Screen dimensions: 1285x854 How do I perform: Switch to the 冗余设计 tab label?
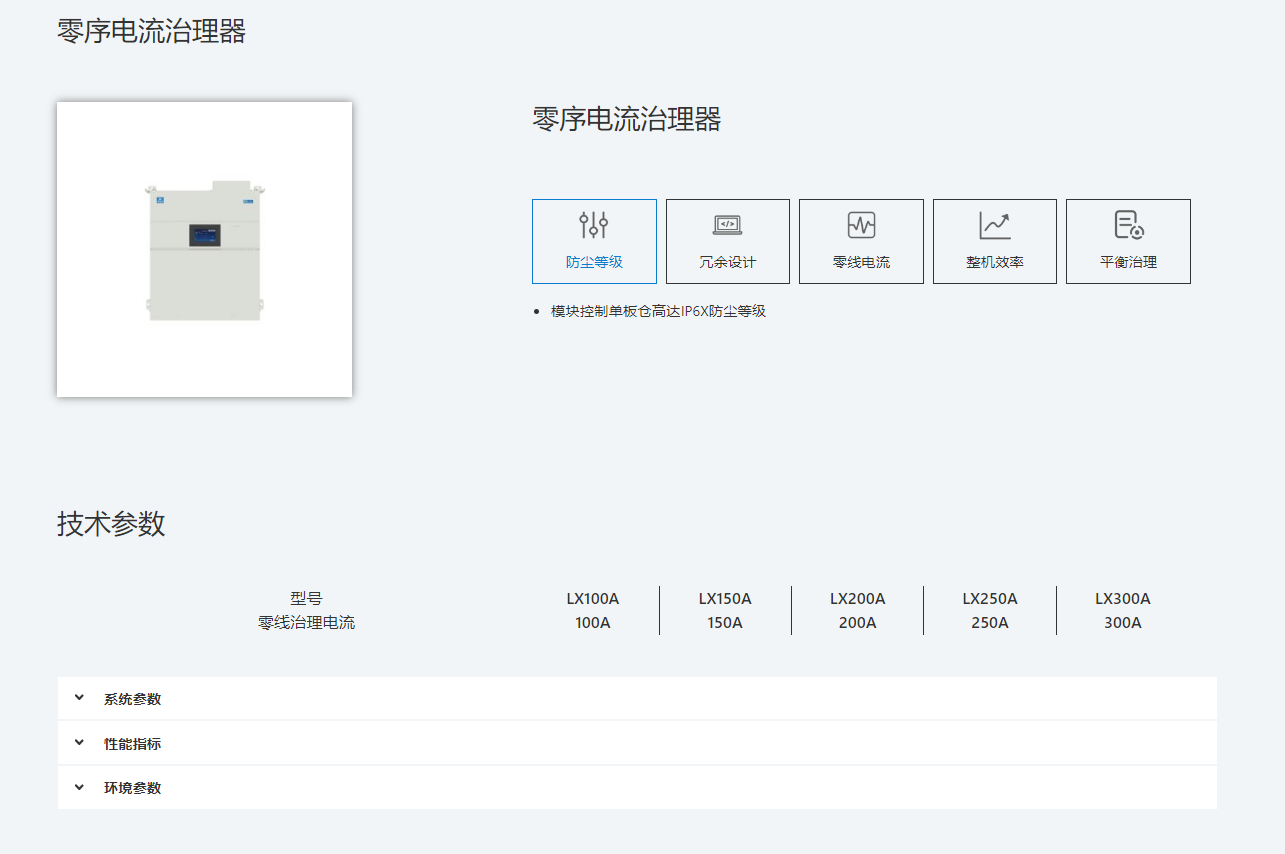click(x=727, y=262)
